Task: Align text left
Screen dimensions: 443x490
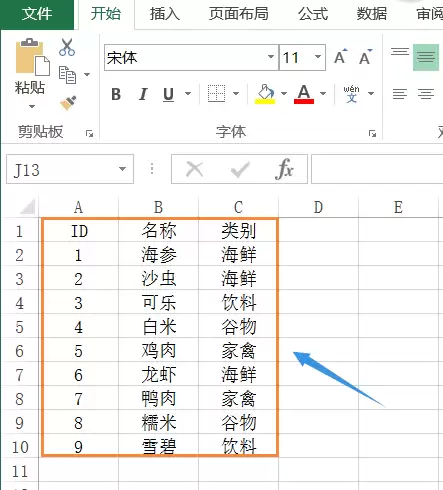Action: [x=400, y=94]
